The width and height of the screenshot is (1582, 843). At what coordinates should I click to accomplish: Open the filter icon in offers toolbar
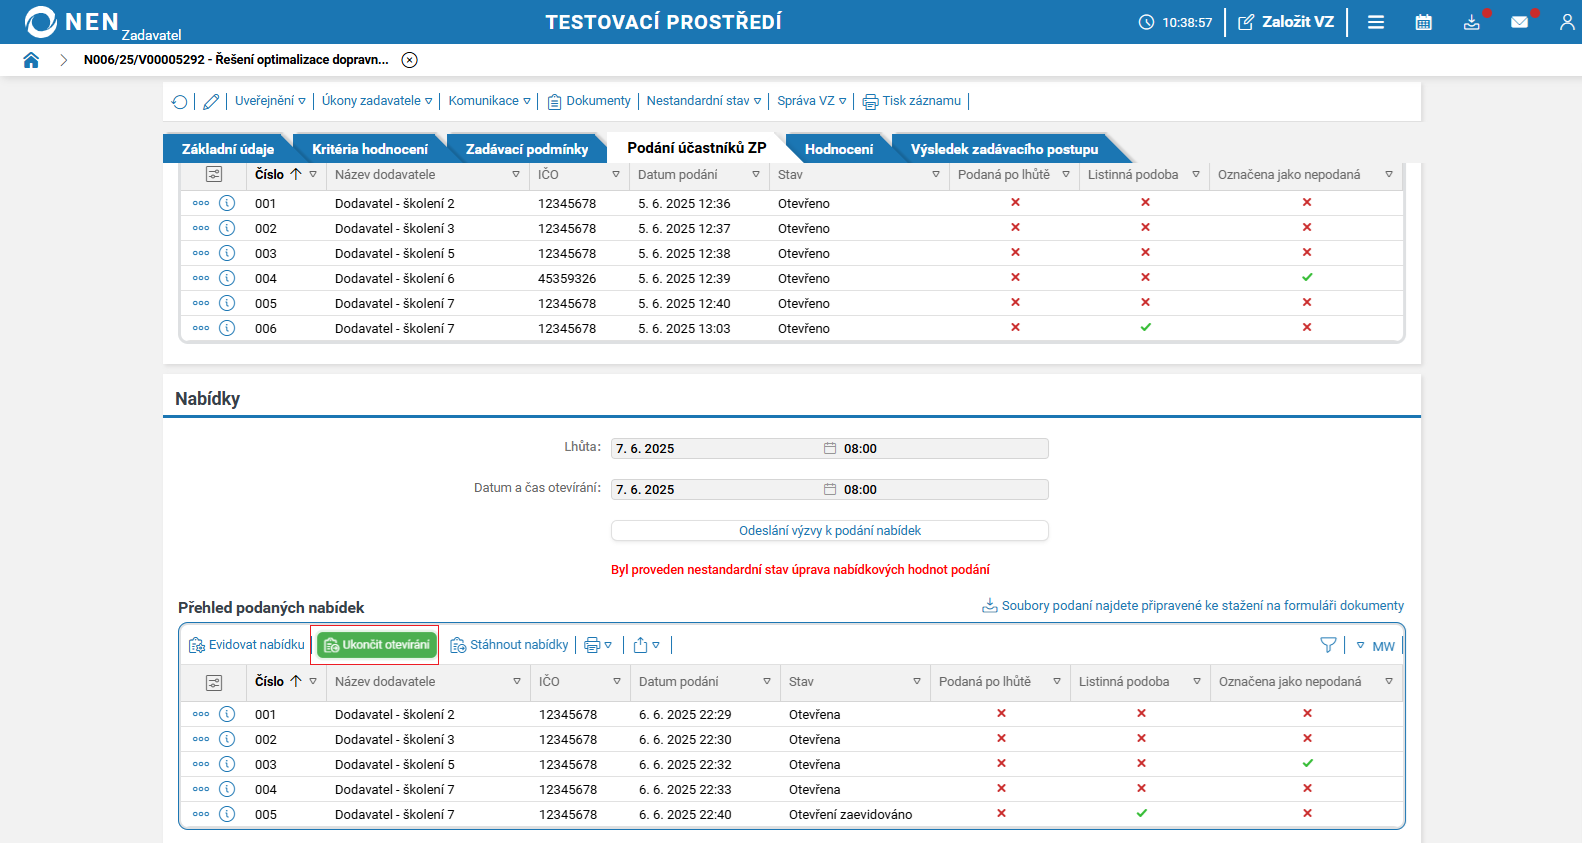click(1328, 645)
